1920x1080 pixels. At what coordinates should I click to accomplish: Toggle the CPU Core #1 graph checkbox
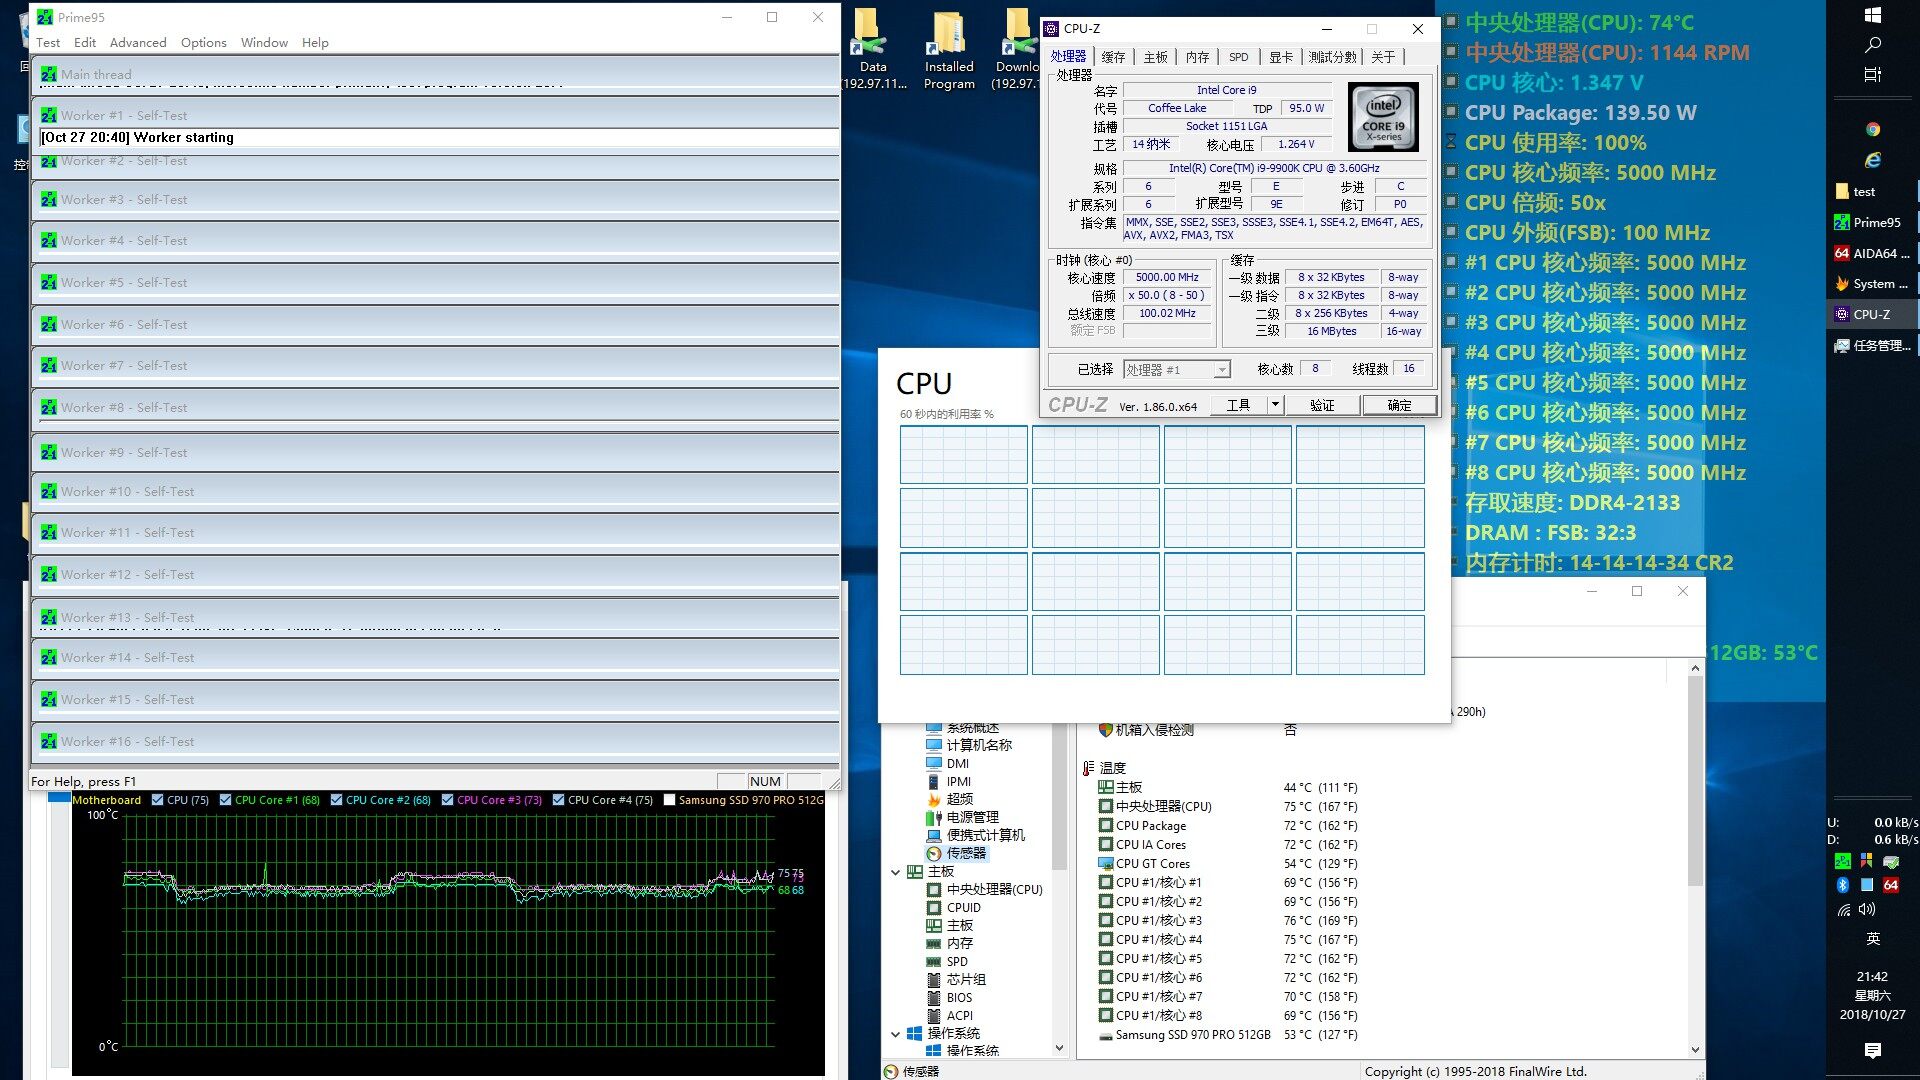[225, 800]
